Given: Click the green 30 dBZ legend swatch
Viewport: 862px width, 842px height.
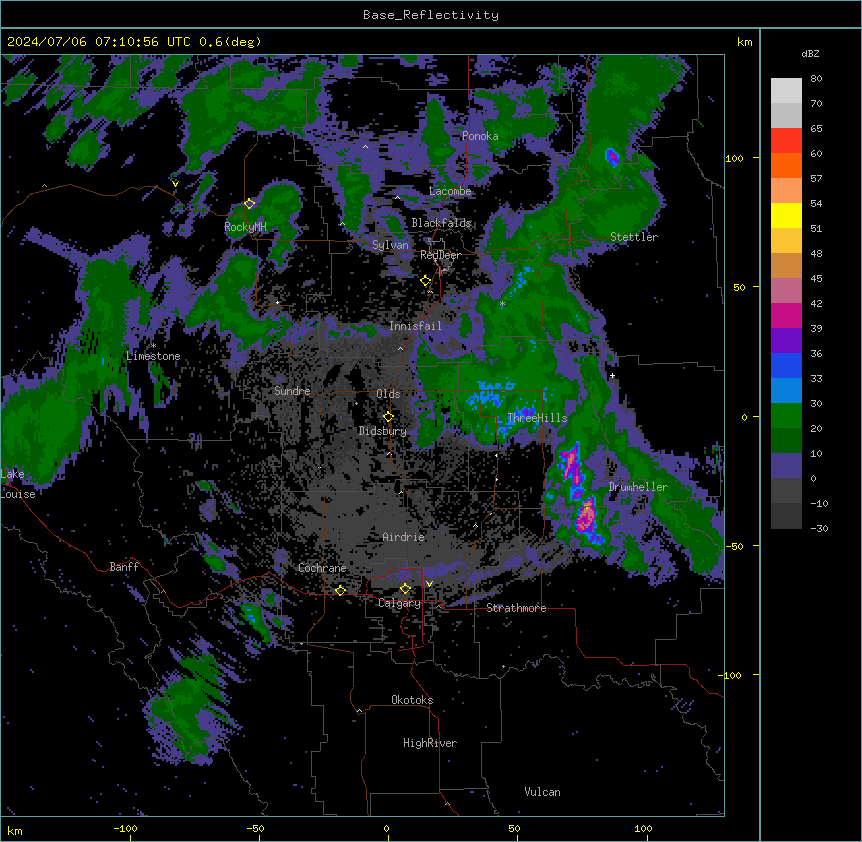Looking at the screenshot, I should point(786,416).
